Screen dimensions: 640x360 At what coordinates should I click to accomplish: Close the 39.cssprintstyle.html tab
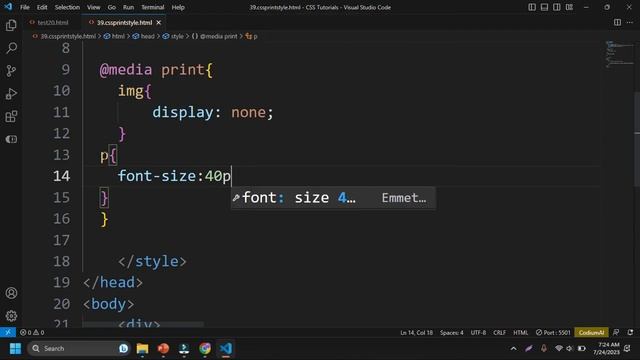click(x=159, y=22)
